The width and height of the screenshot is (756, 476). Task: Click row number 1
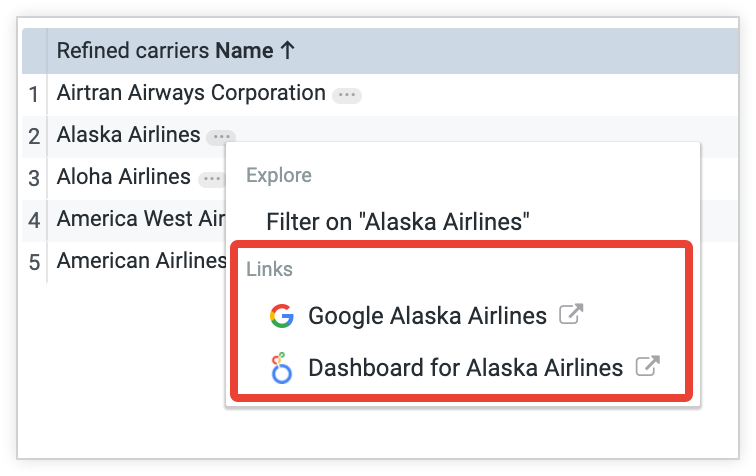click(33, 94)
